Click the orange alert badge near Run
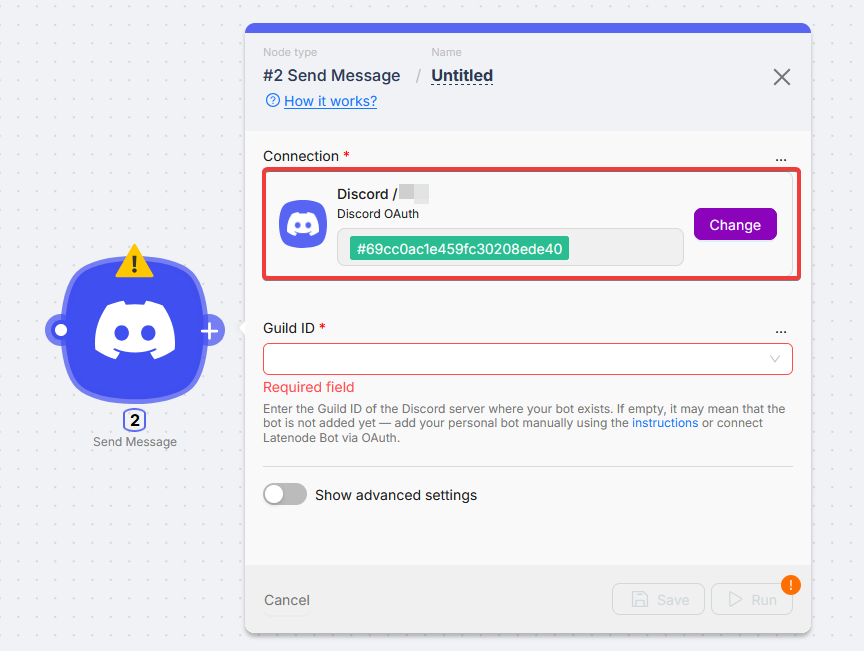This screenshot has height=651, width=864. point(791,585)
